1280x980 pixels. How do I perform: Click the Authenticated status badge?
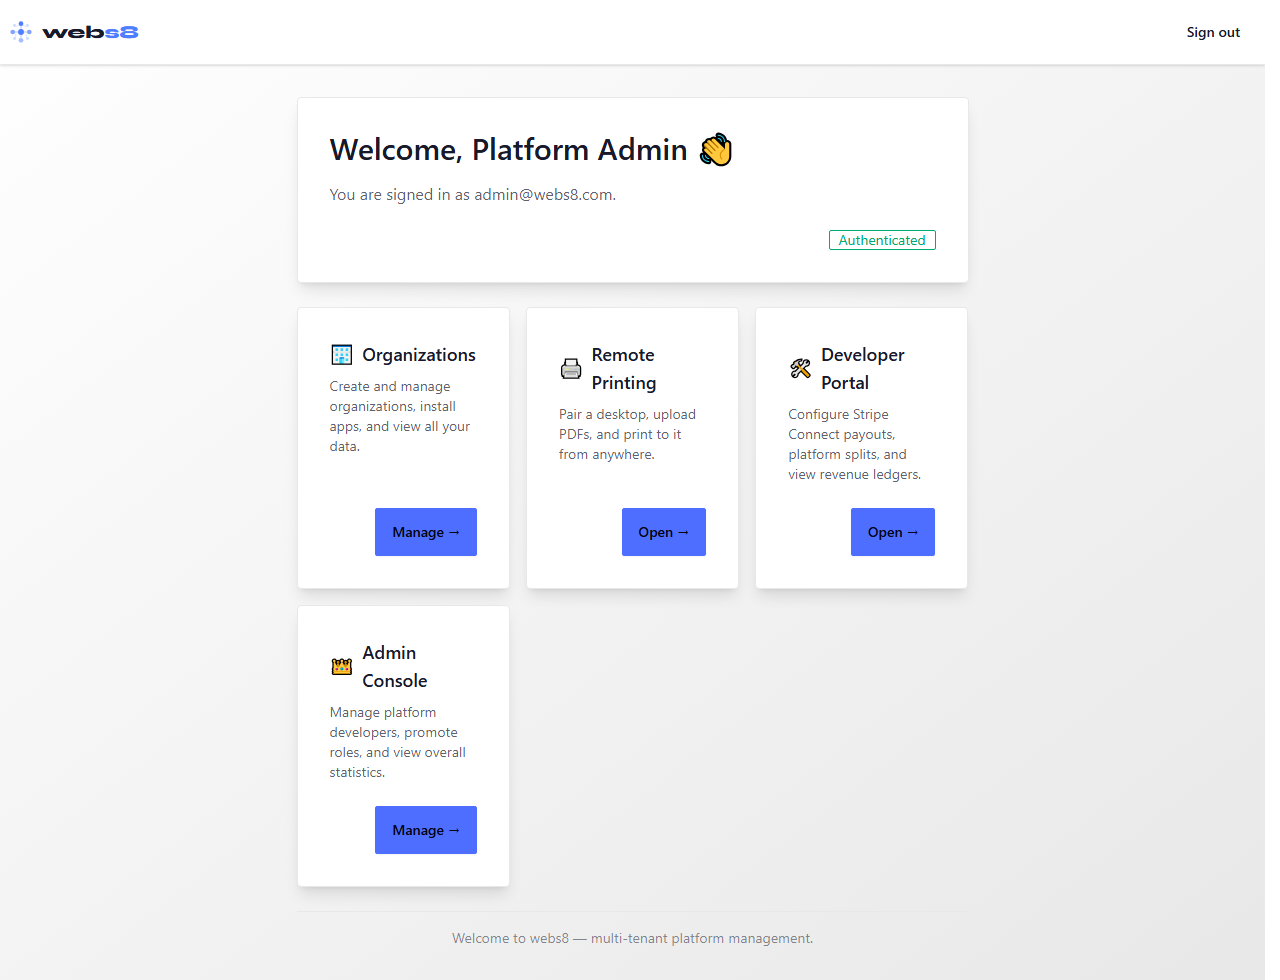click(882, 240)
